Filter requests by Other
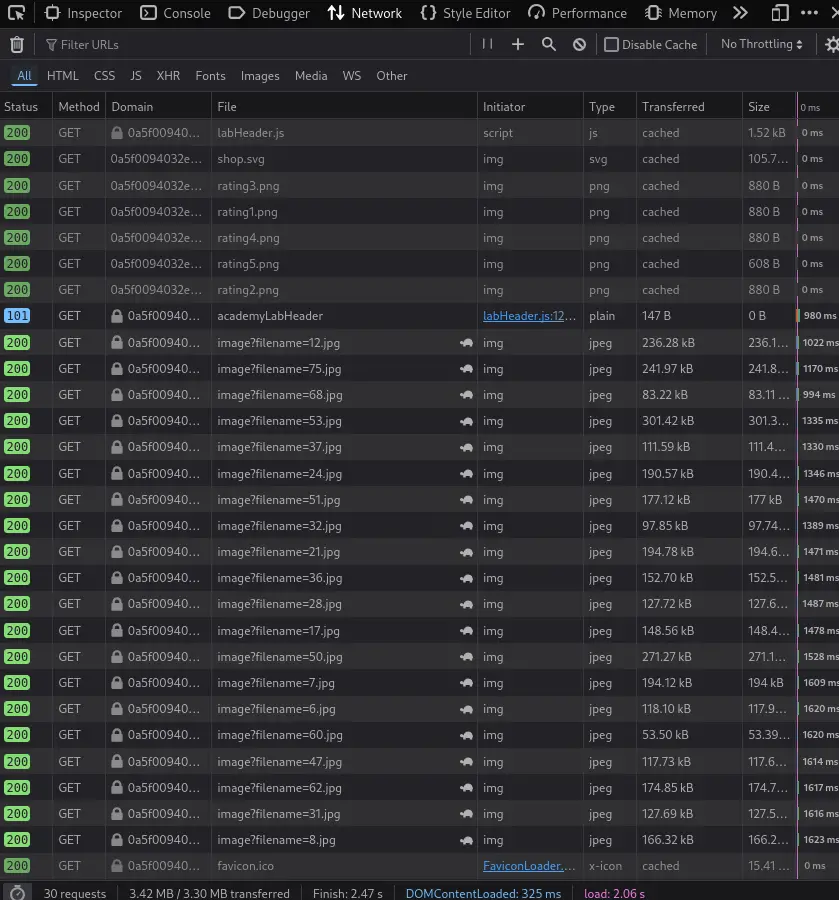 pyautogui.click(x=391, y=76)
